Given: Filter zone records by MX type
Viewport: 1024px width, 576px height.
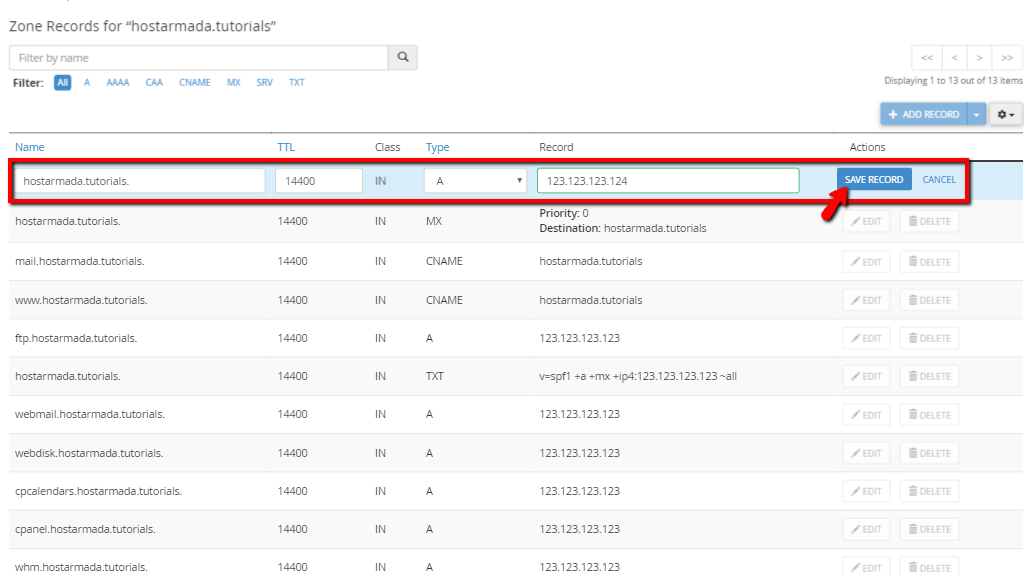Looking at the screenshot, I should click(234, 82).
